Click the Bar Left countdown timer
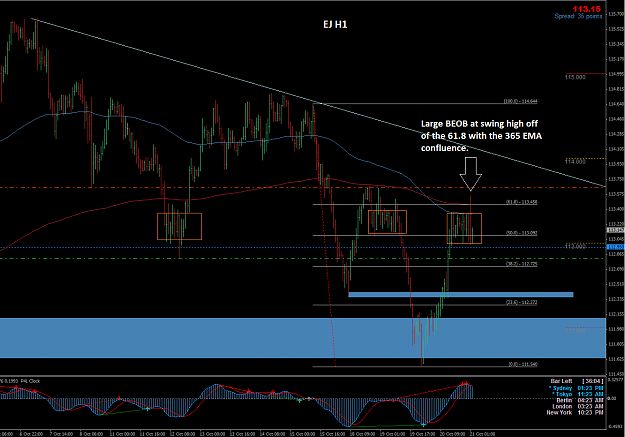 577,382
